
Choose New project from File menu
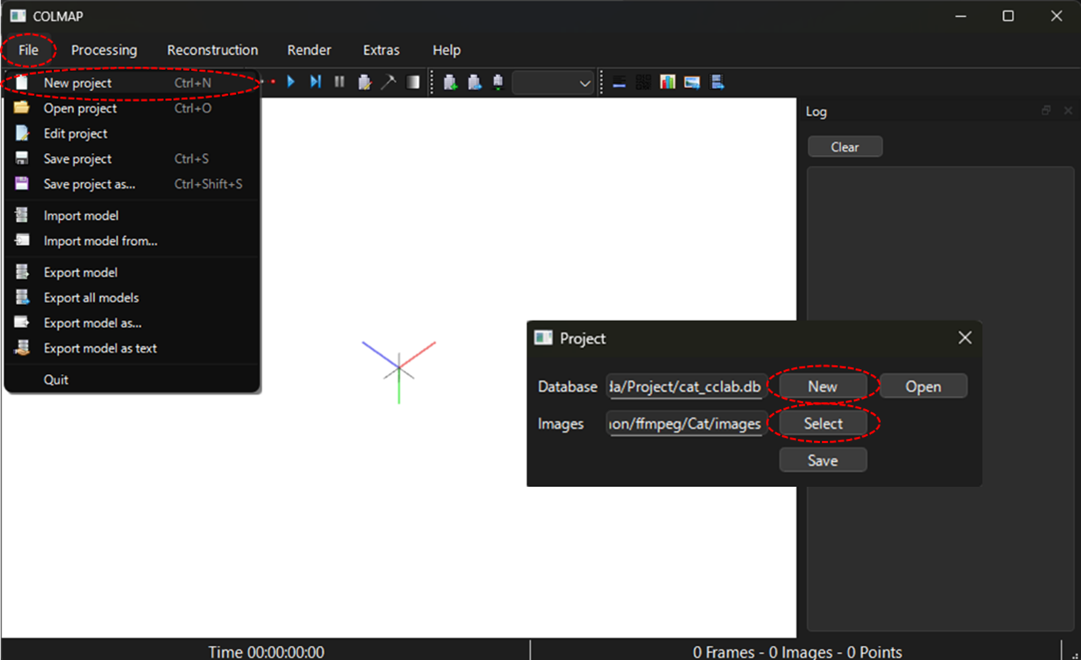coord(78,83)
